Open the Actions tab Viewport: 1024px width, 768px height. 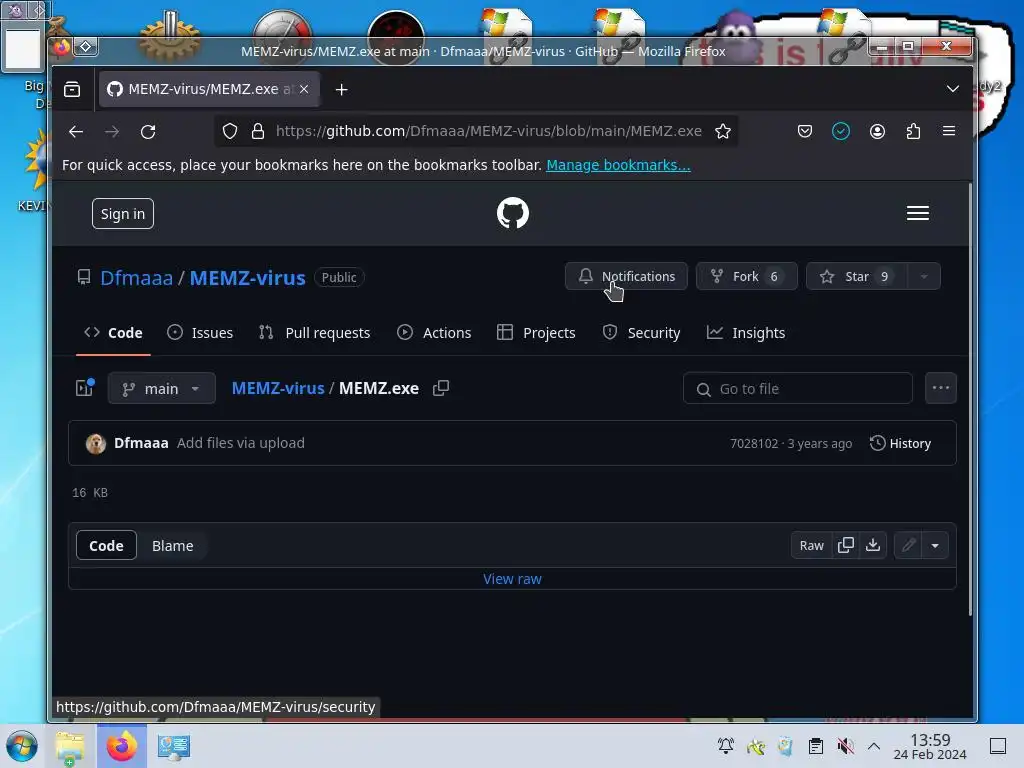click(434, 332)
